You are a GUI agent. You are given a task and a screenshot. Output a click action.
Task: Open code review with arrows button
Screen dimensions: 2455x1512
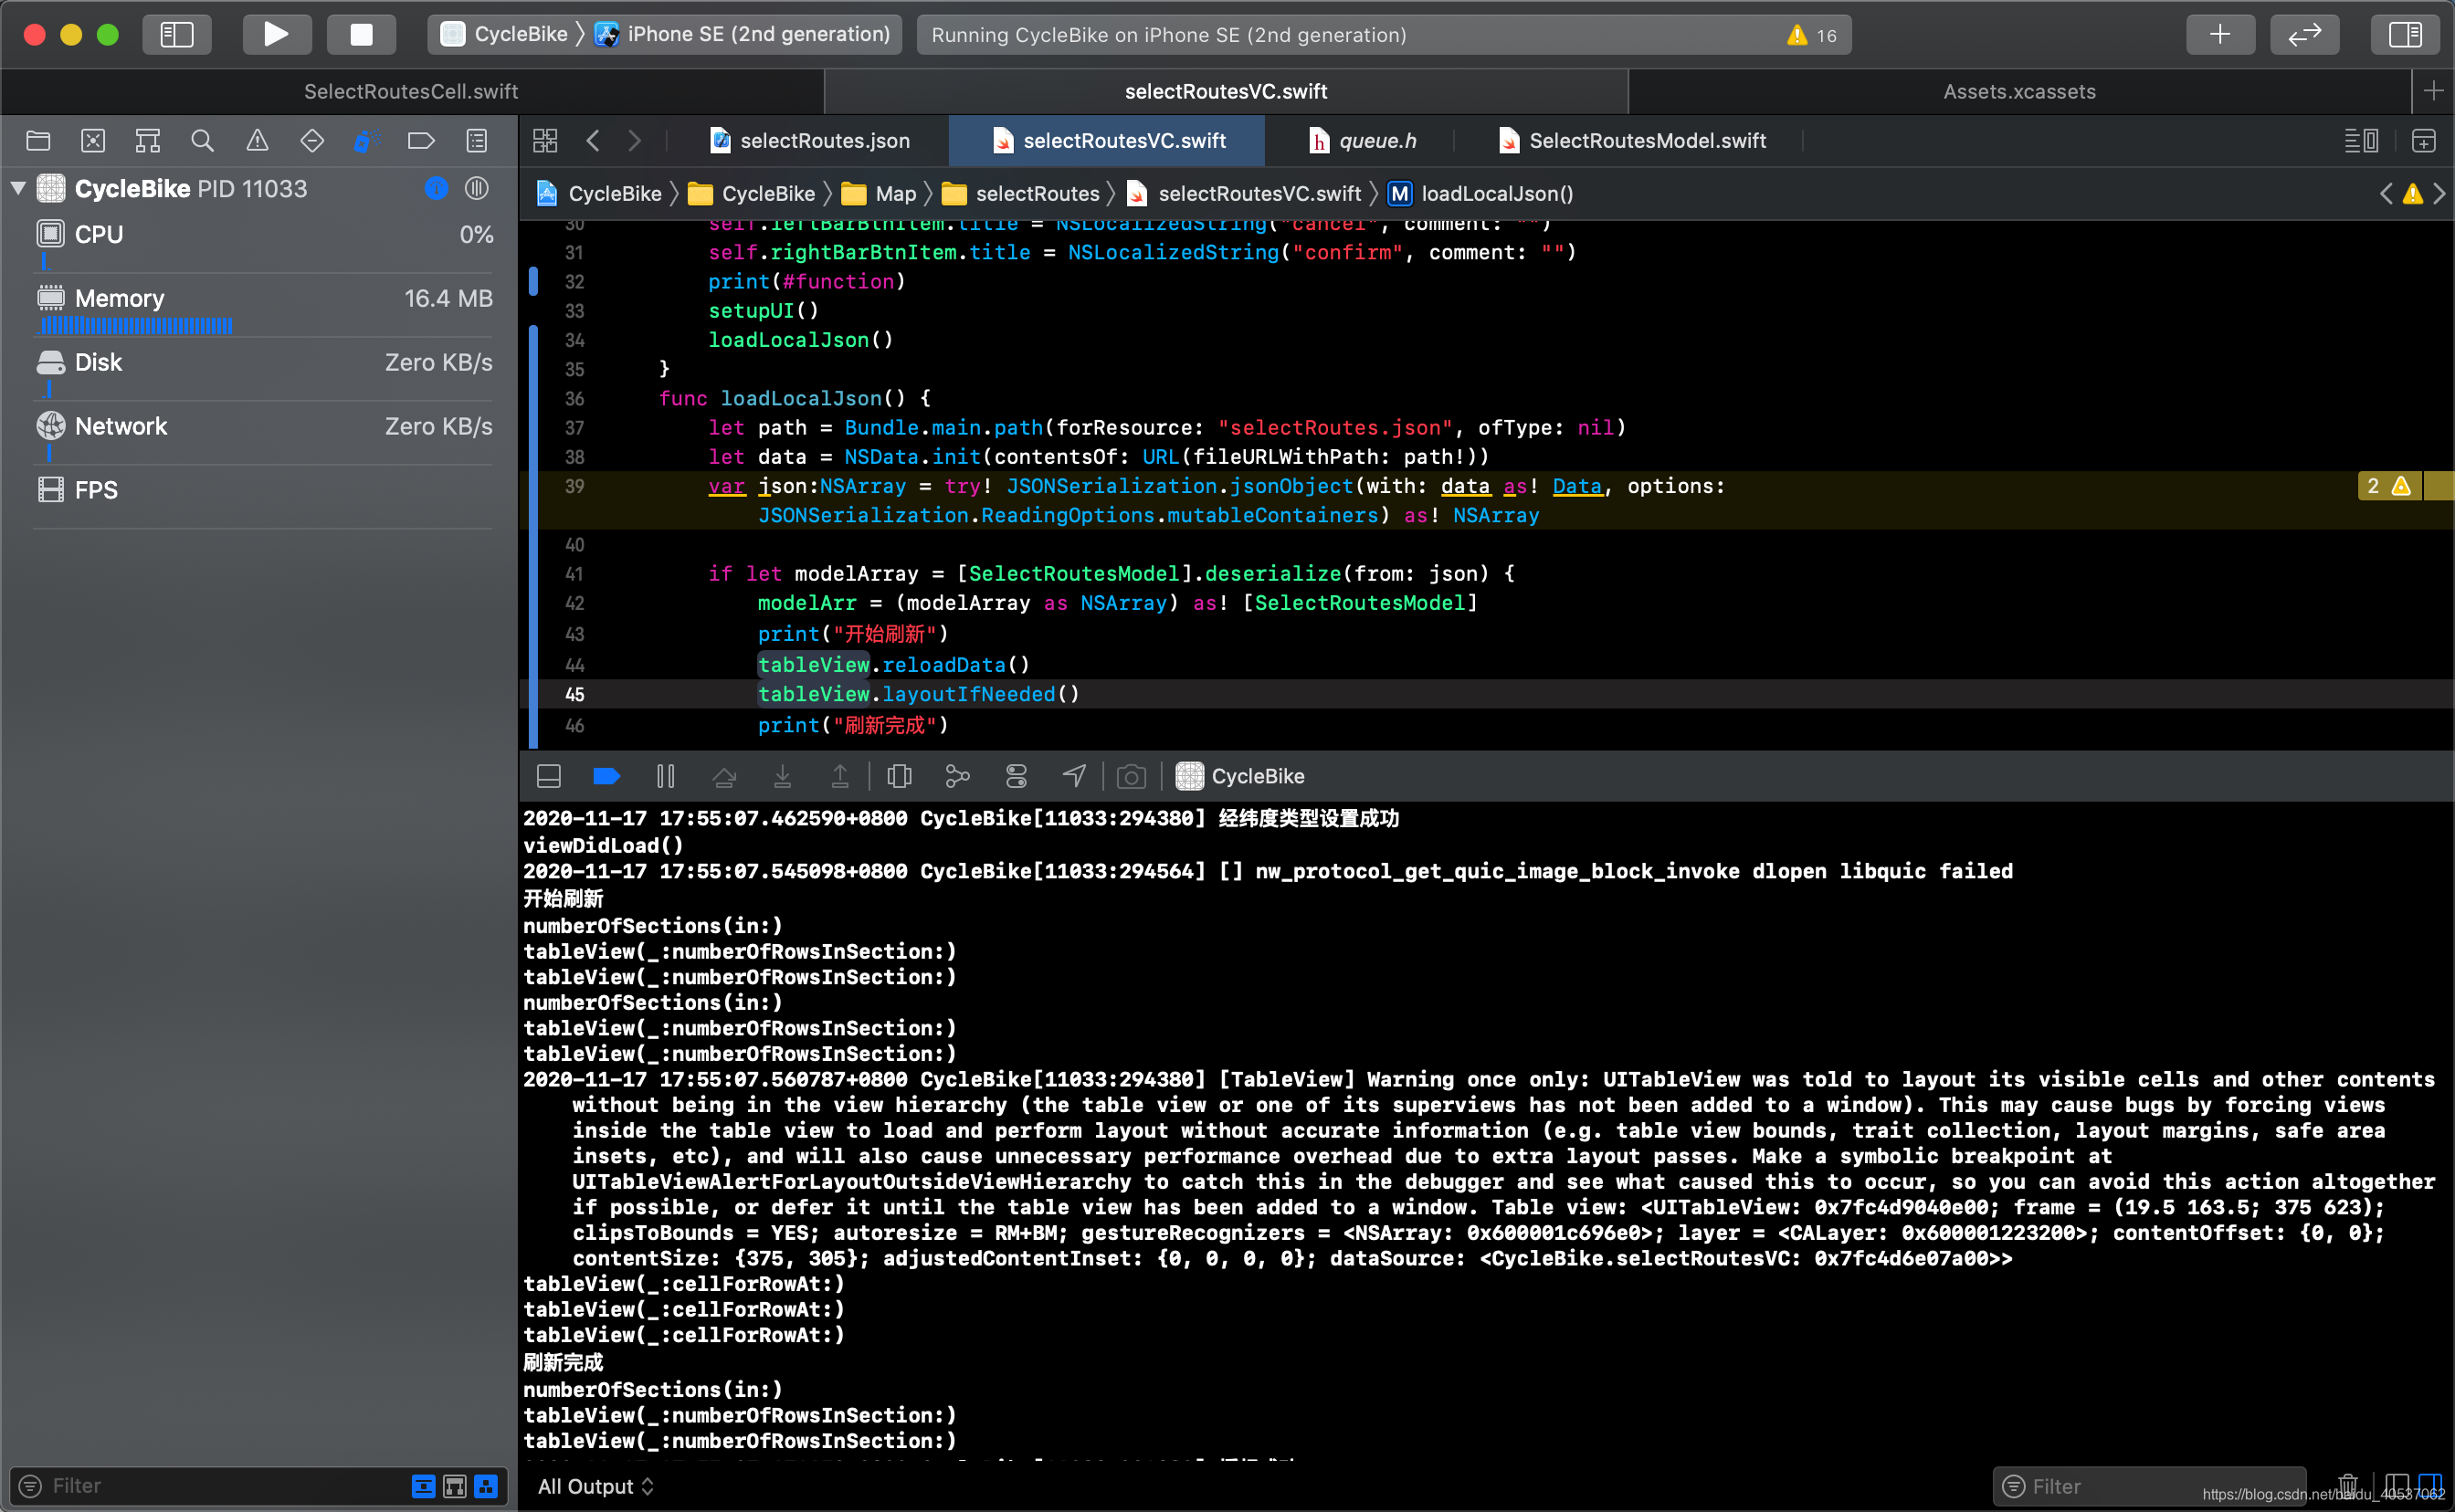tap(2304, 34)
